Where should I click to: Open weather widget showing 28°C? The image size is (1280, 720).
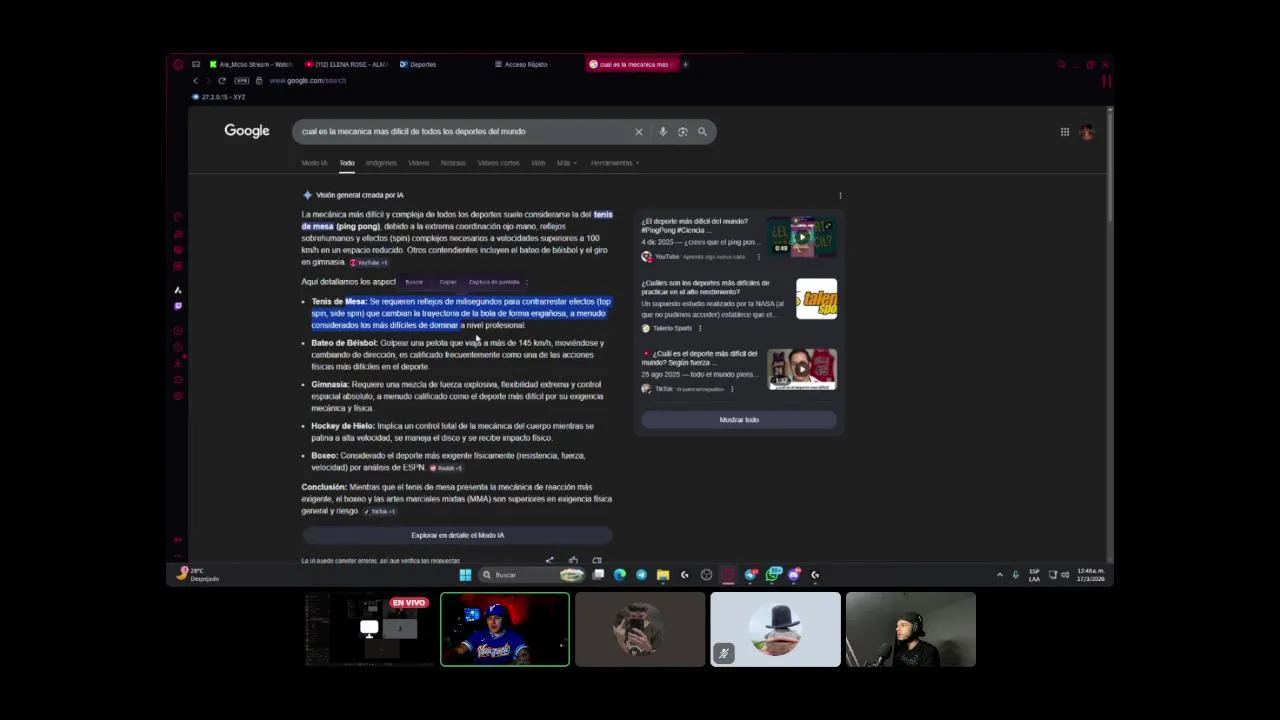[197, 574]
